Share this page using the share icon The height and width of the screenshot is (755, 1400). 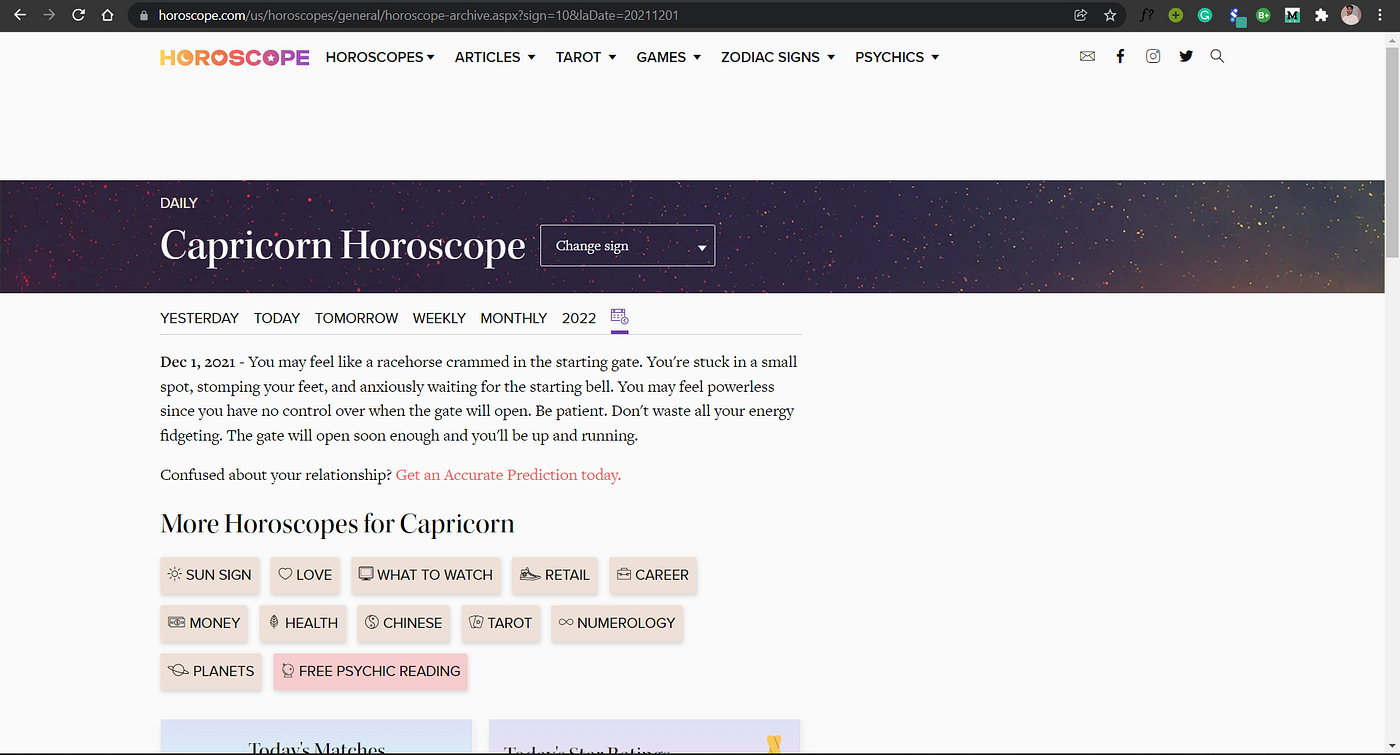1080,15
